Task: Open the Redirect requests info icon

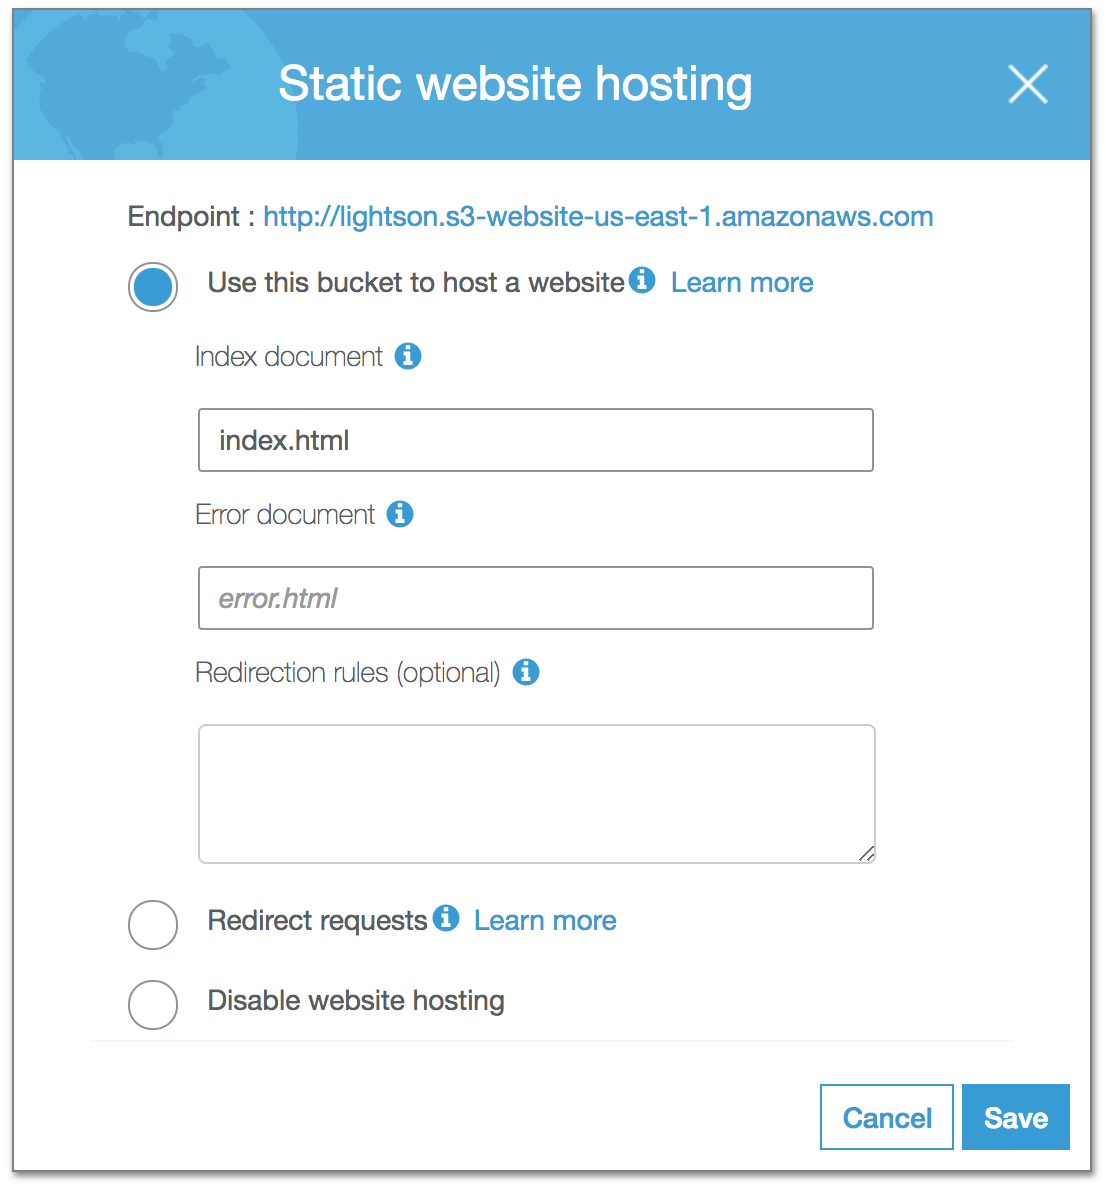Action: (x=446, y=918)
